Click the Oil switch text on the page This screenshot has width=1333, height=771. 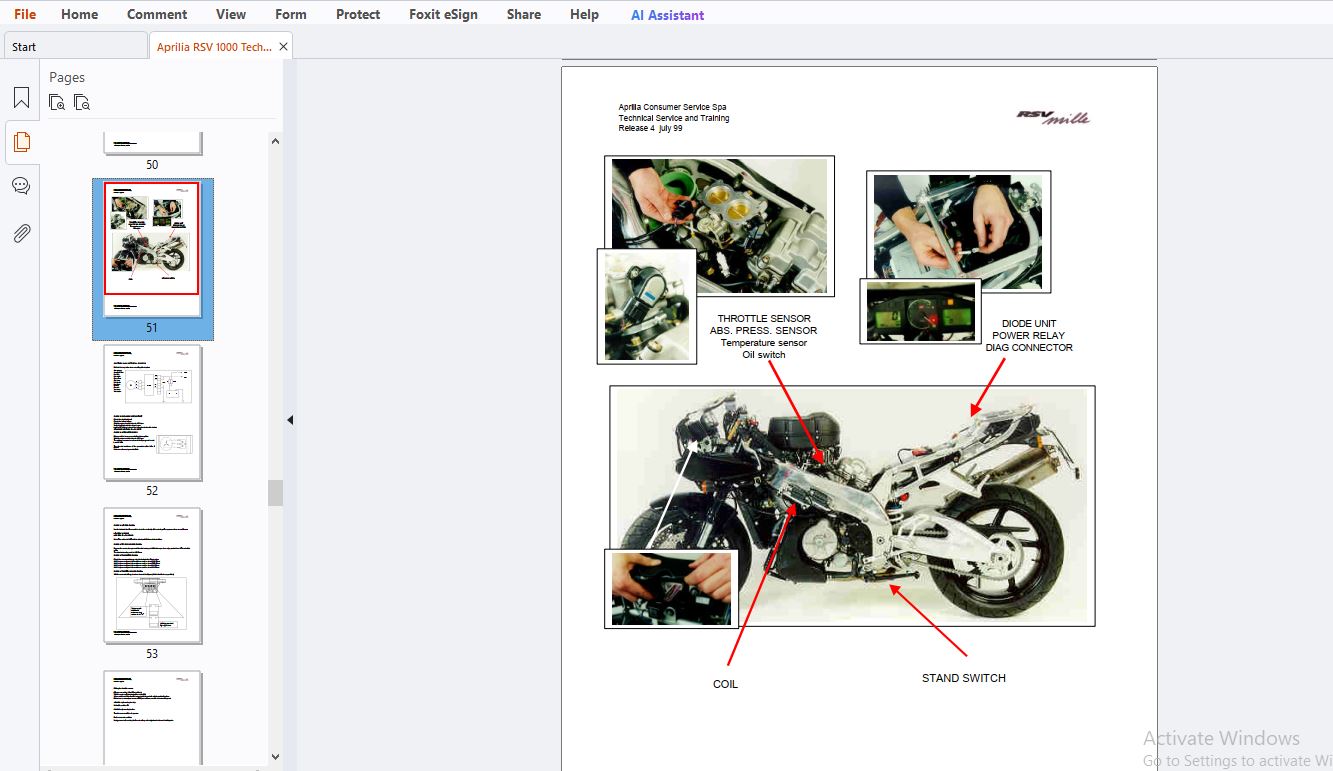coord(764,355)
